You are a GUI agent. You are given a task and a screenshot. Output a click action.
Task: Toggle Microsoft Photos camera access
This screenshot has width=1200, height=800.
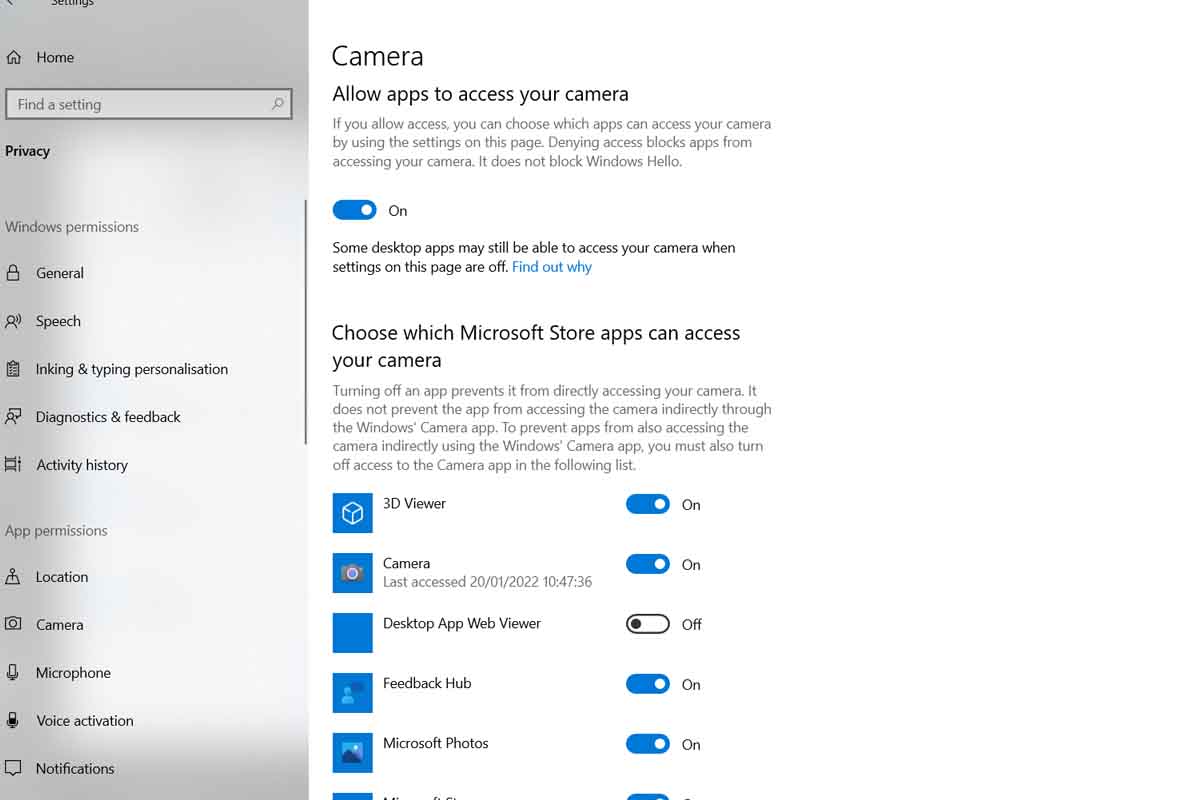647,744
